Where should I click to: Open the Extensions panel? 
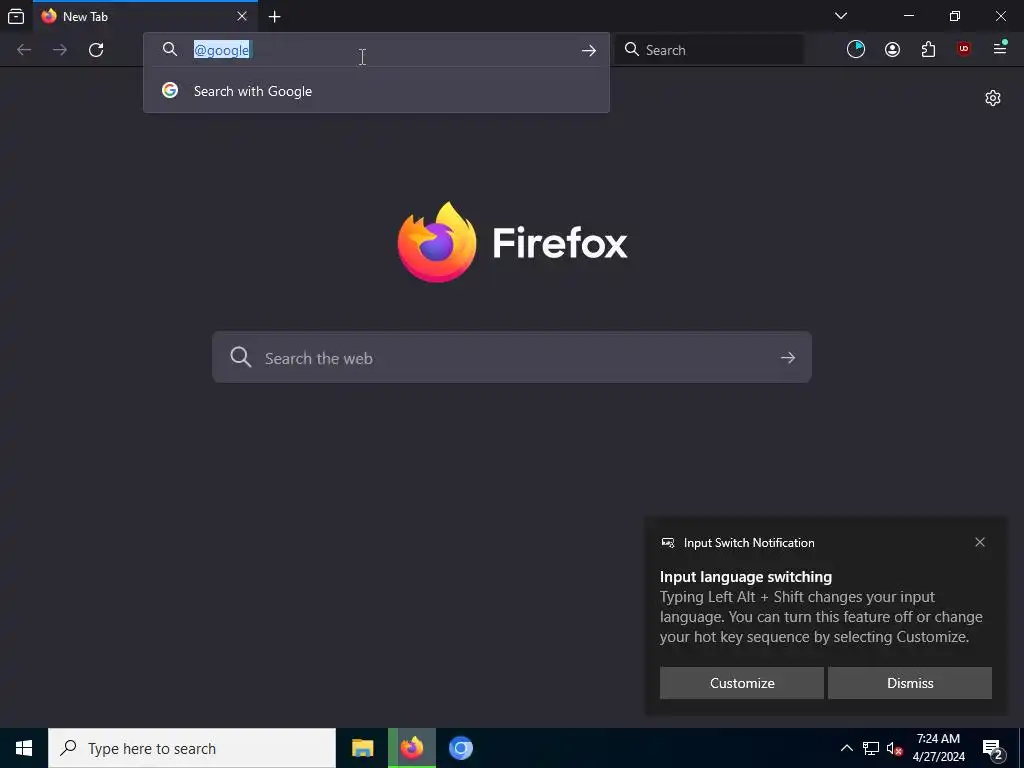coord(928,50)
